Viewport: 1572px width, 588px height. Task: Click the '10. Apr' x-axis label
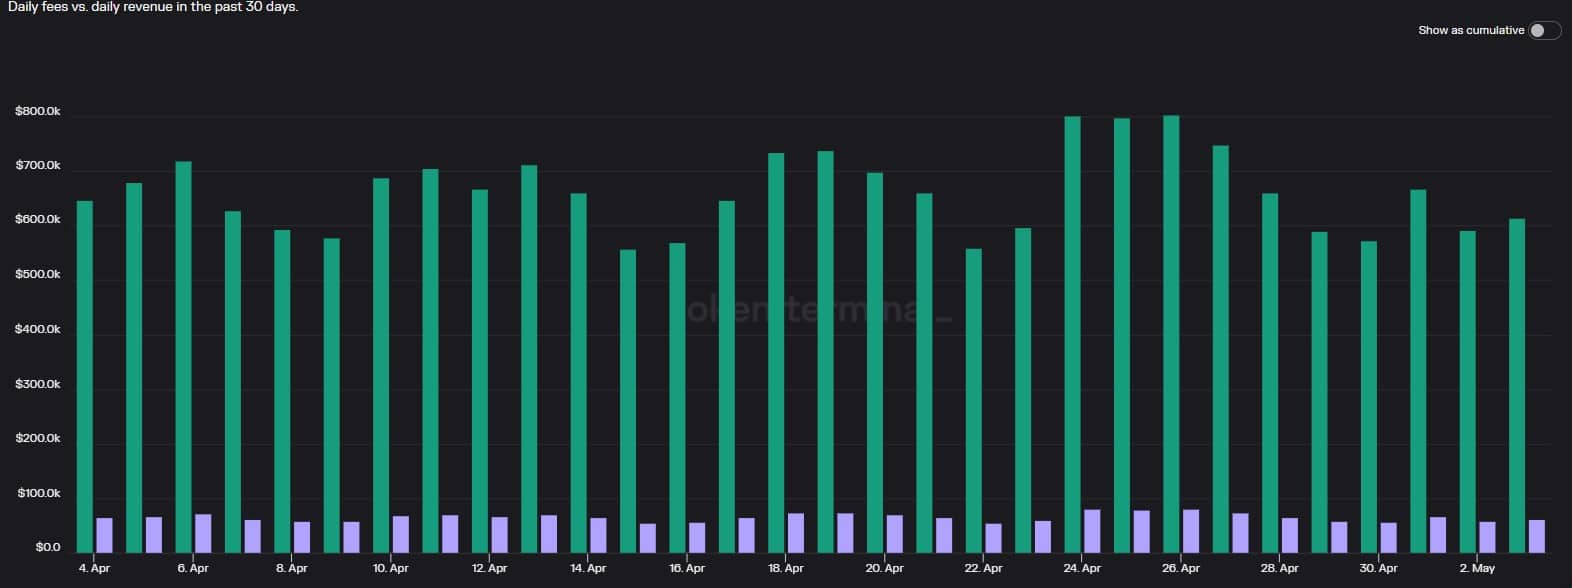[x=391, y=568]
